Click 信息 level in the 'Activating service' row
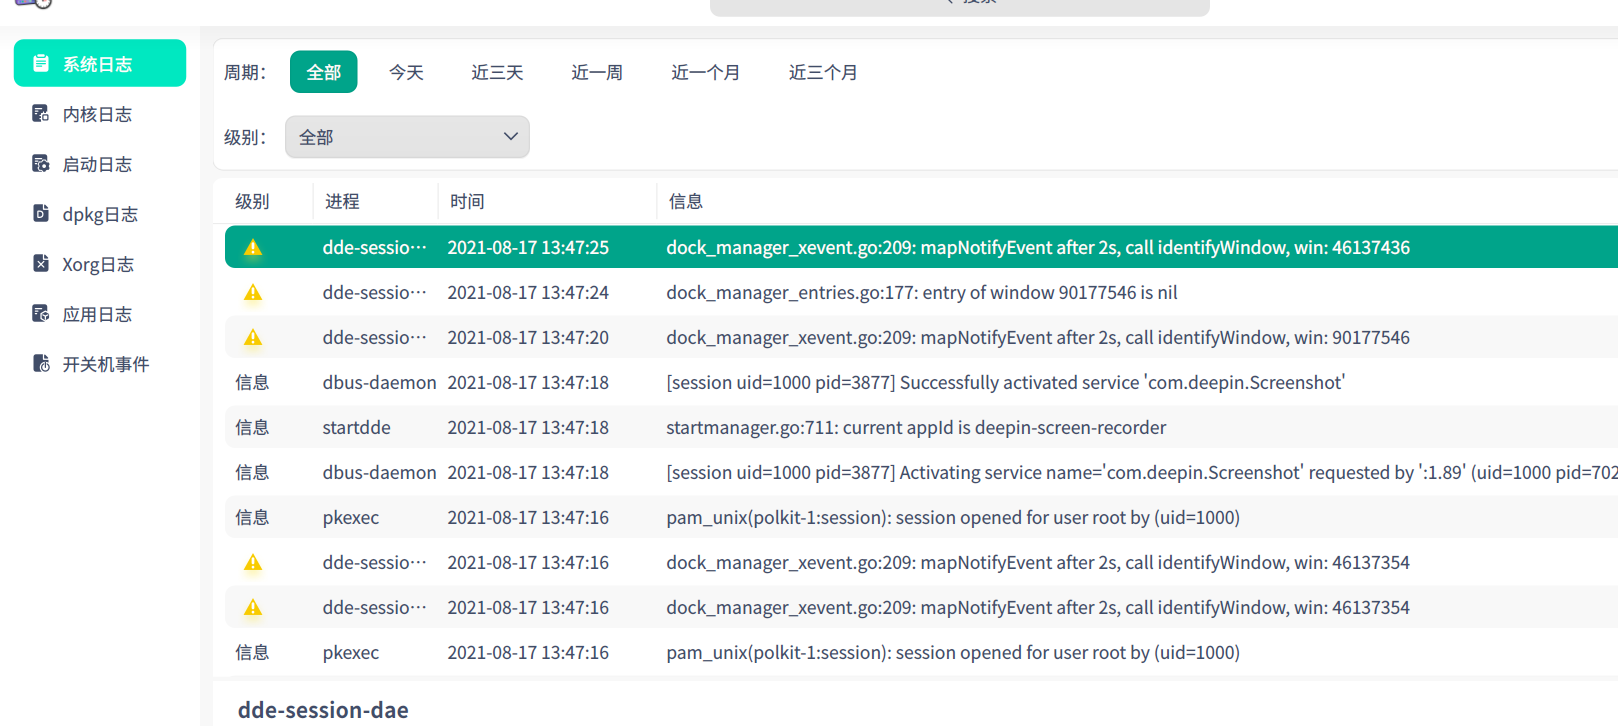1618x726 pixels. [252, 472]
